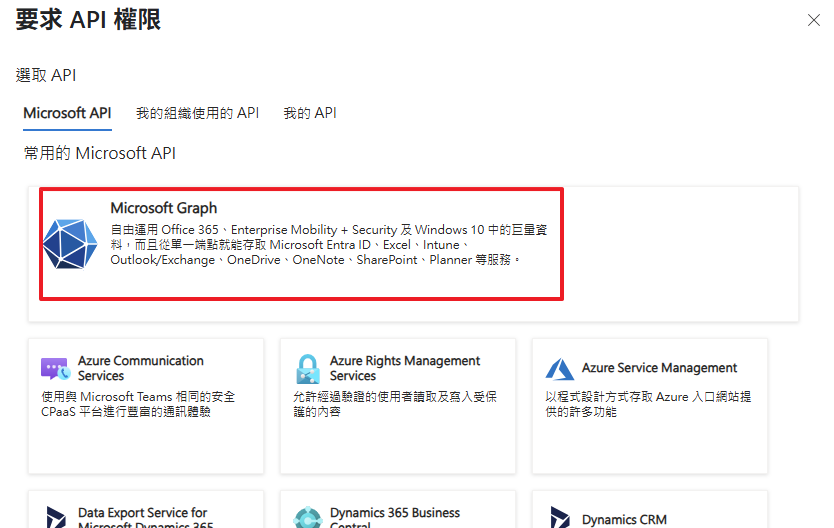The image size is (834, 528).
Task: Click the Azure Communication Services chat icon
Action: 55,368
